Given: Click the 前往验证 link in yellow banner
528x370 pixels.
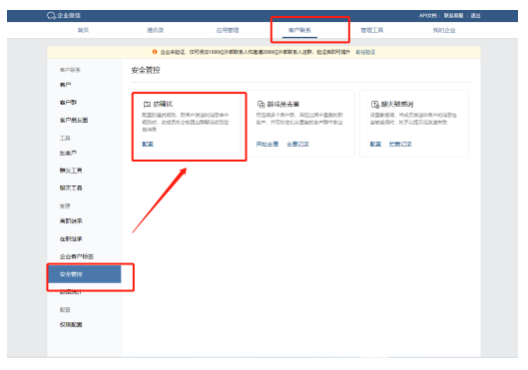Looking at the screenshot, I should [x=365, y=52].
